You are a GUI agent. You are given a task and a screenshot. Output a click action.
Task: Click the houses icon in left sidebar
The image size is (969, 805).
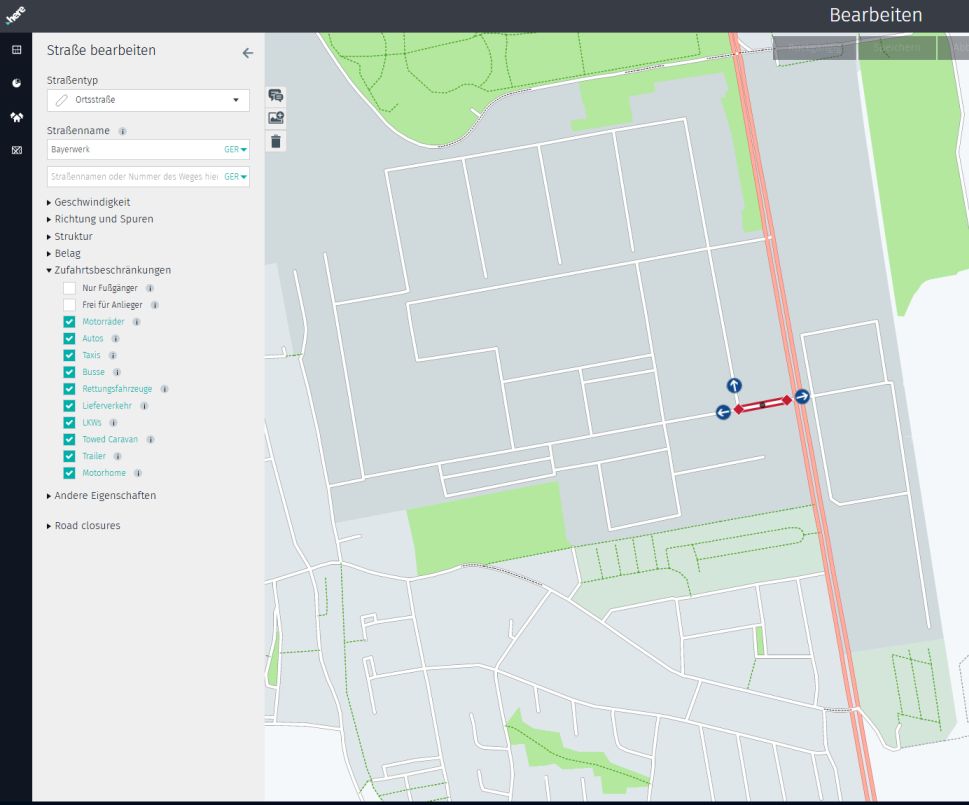click(x=16, y=116)
